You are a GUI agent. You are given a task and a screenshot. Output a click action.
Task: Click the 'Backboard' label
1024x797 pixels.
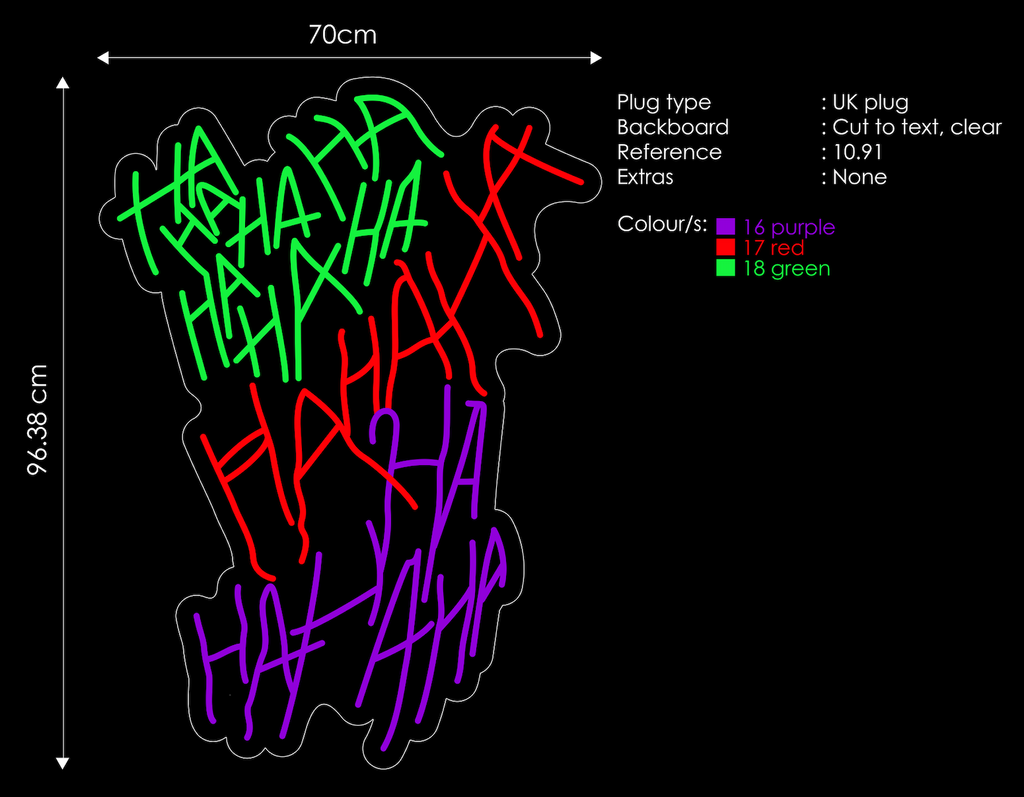coord(673,127)
